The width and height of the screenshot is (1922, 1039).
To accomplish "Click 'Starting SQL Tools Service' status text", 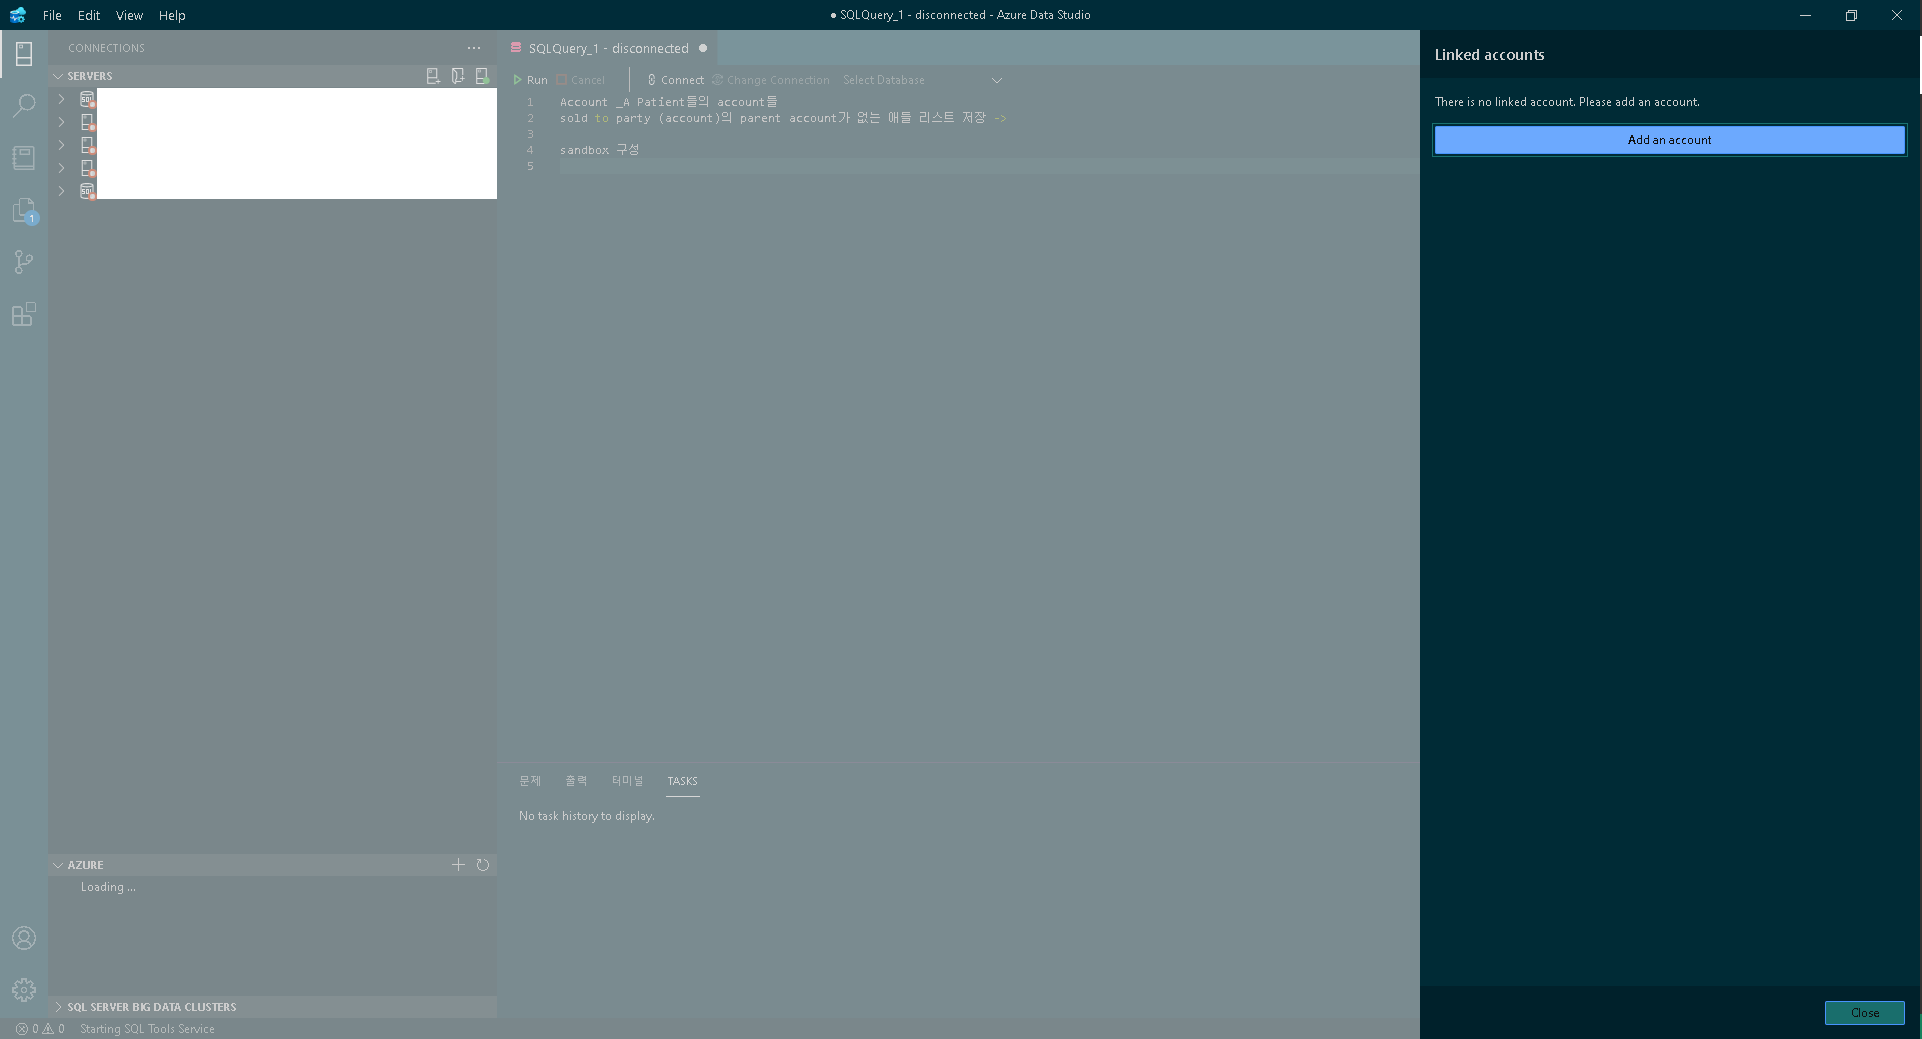I will 147,1029.
